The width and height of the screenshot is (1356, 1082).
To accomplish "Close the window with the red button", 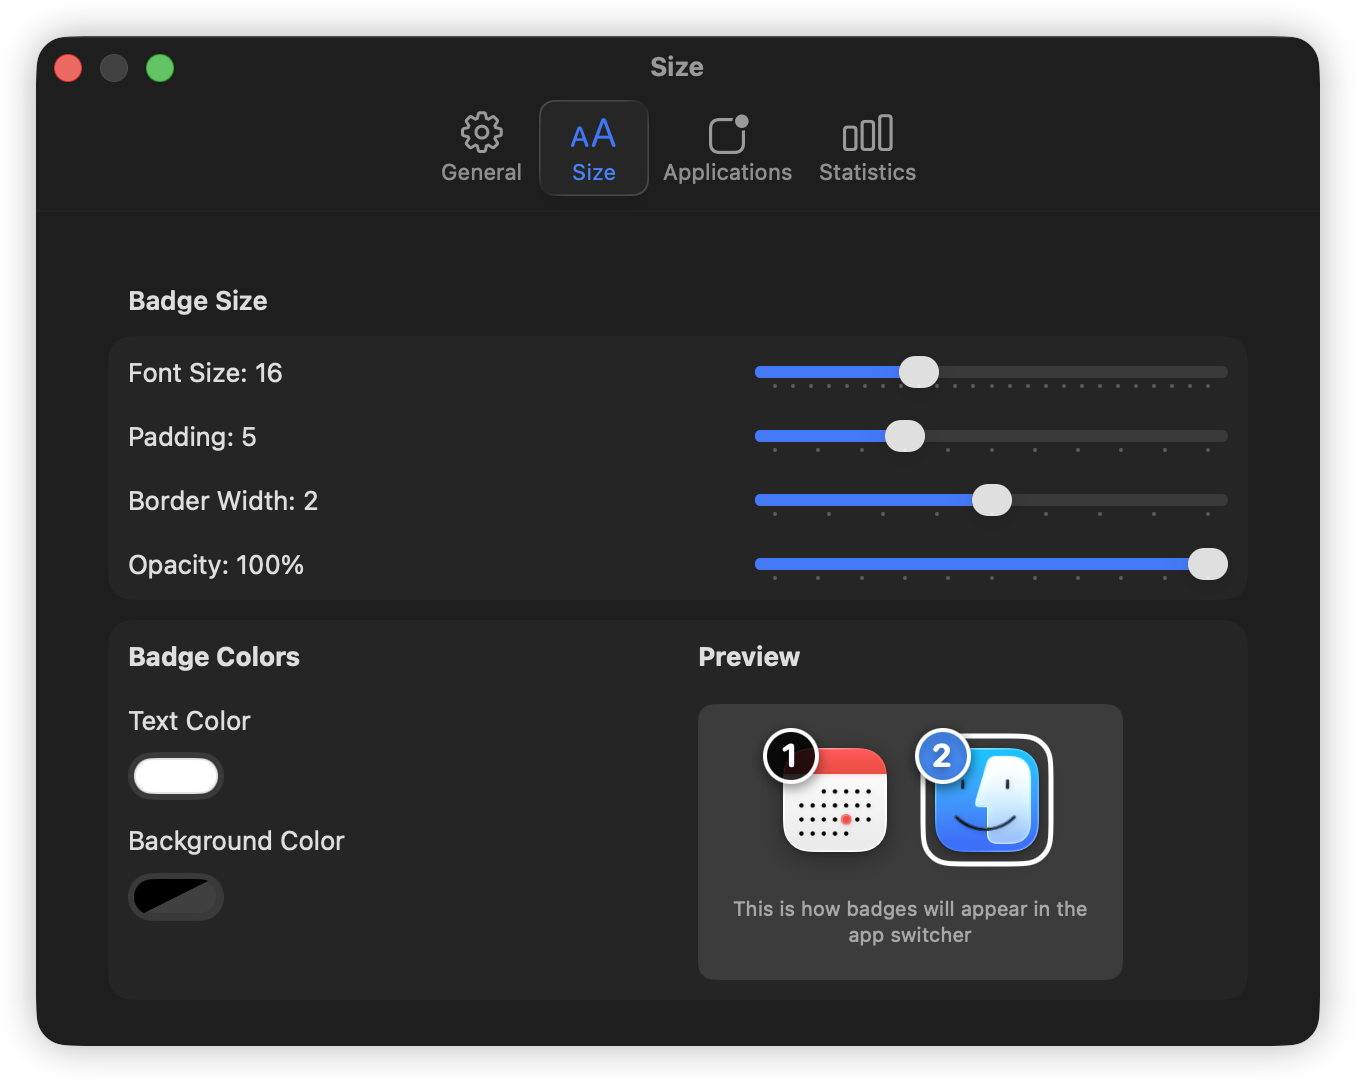I will 68,68.
